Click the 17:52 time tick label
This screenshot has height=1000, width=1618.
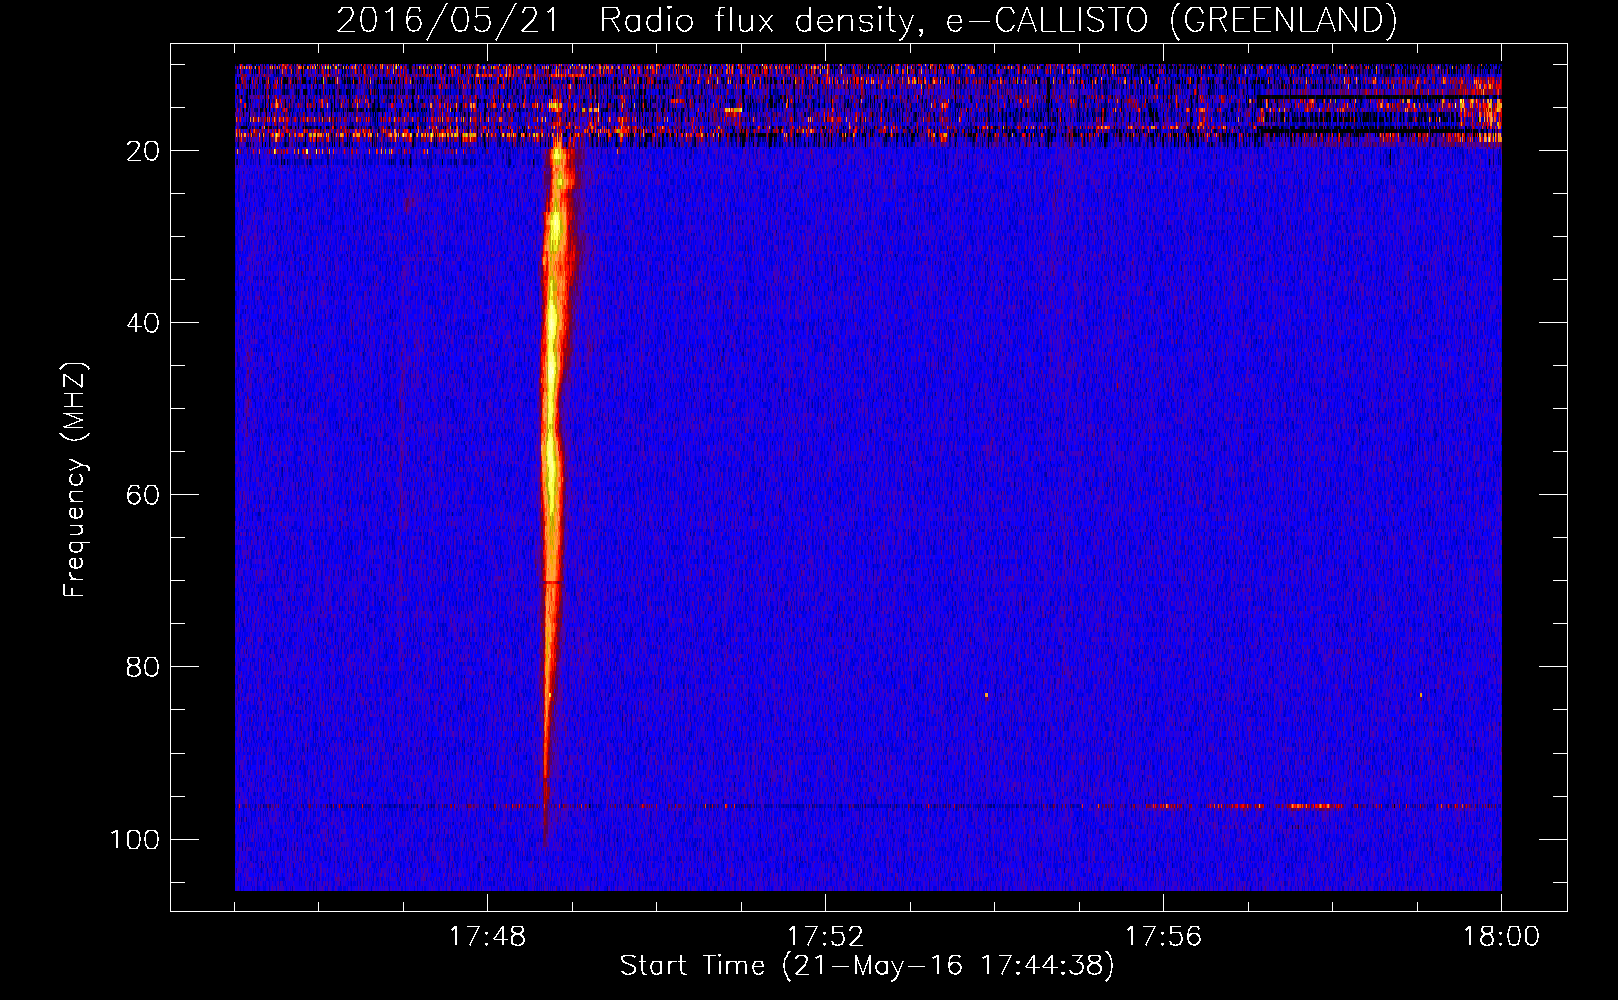825,937
